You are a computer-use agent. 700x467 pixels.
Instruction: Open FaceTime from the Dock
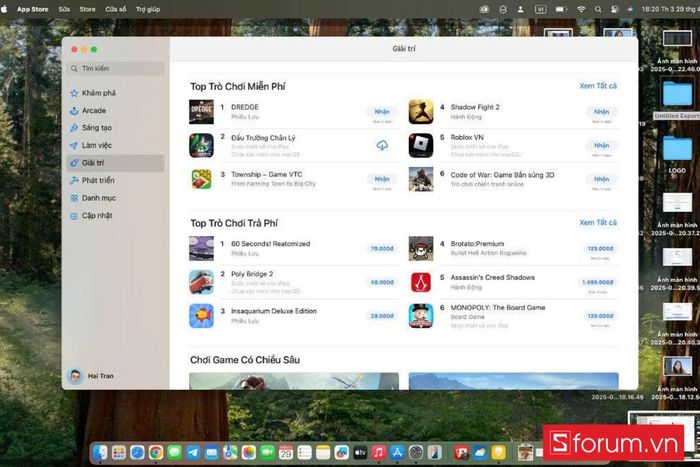[267, 452]
